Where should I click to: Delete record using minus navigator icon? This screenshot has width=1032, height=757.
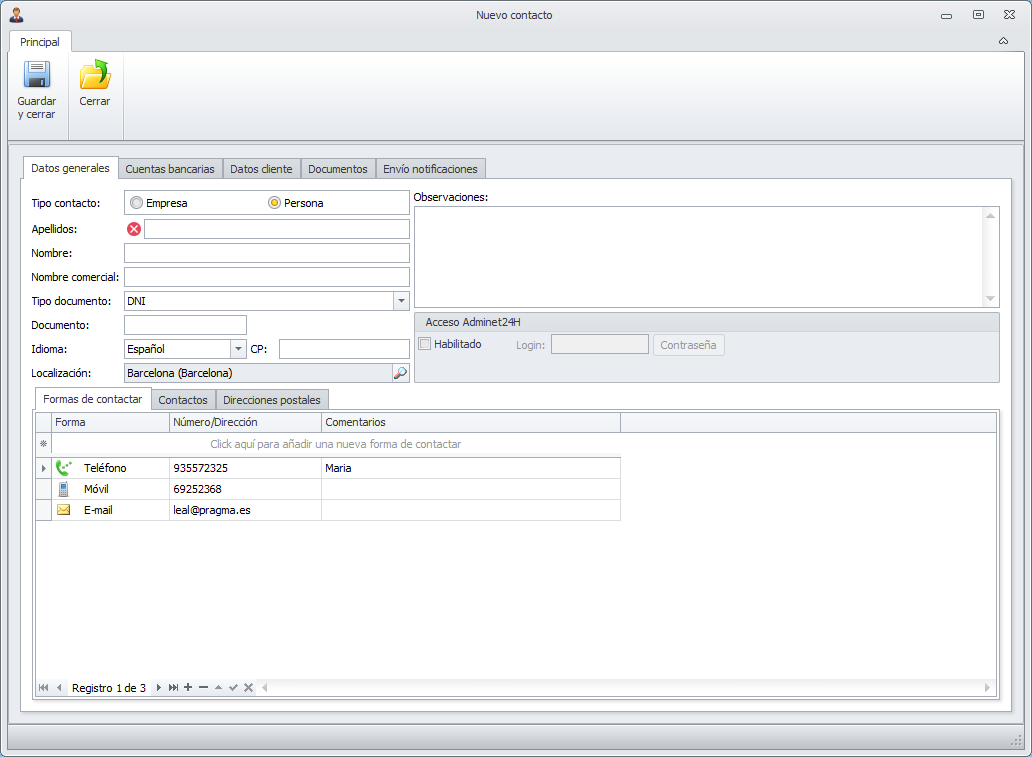coord(203,688)
